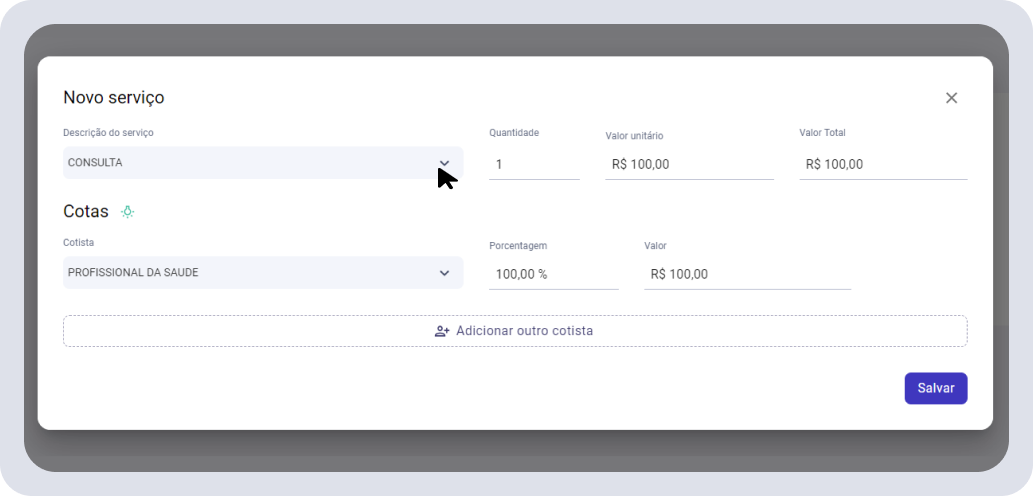Add another cotista via Adicionar outro cotista
The image size is (1033, 496).
click(515, 331)
